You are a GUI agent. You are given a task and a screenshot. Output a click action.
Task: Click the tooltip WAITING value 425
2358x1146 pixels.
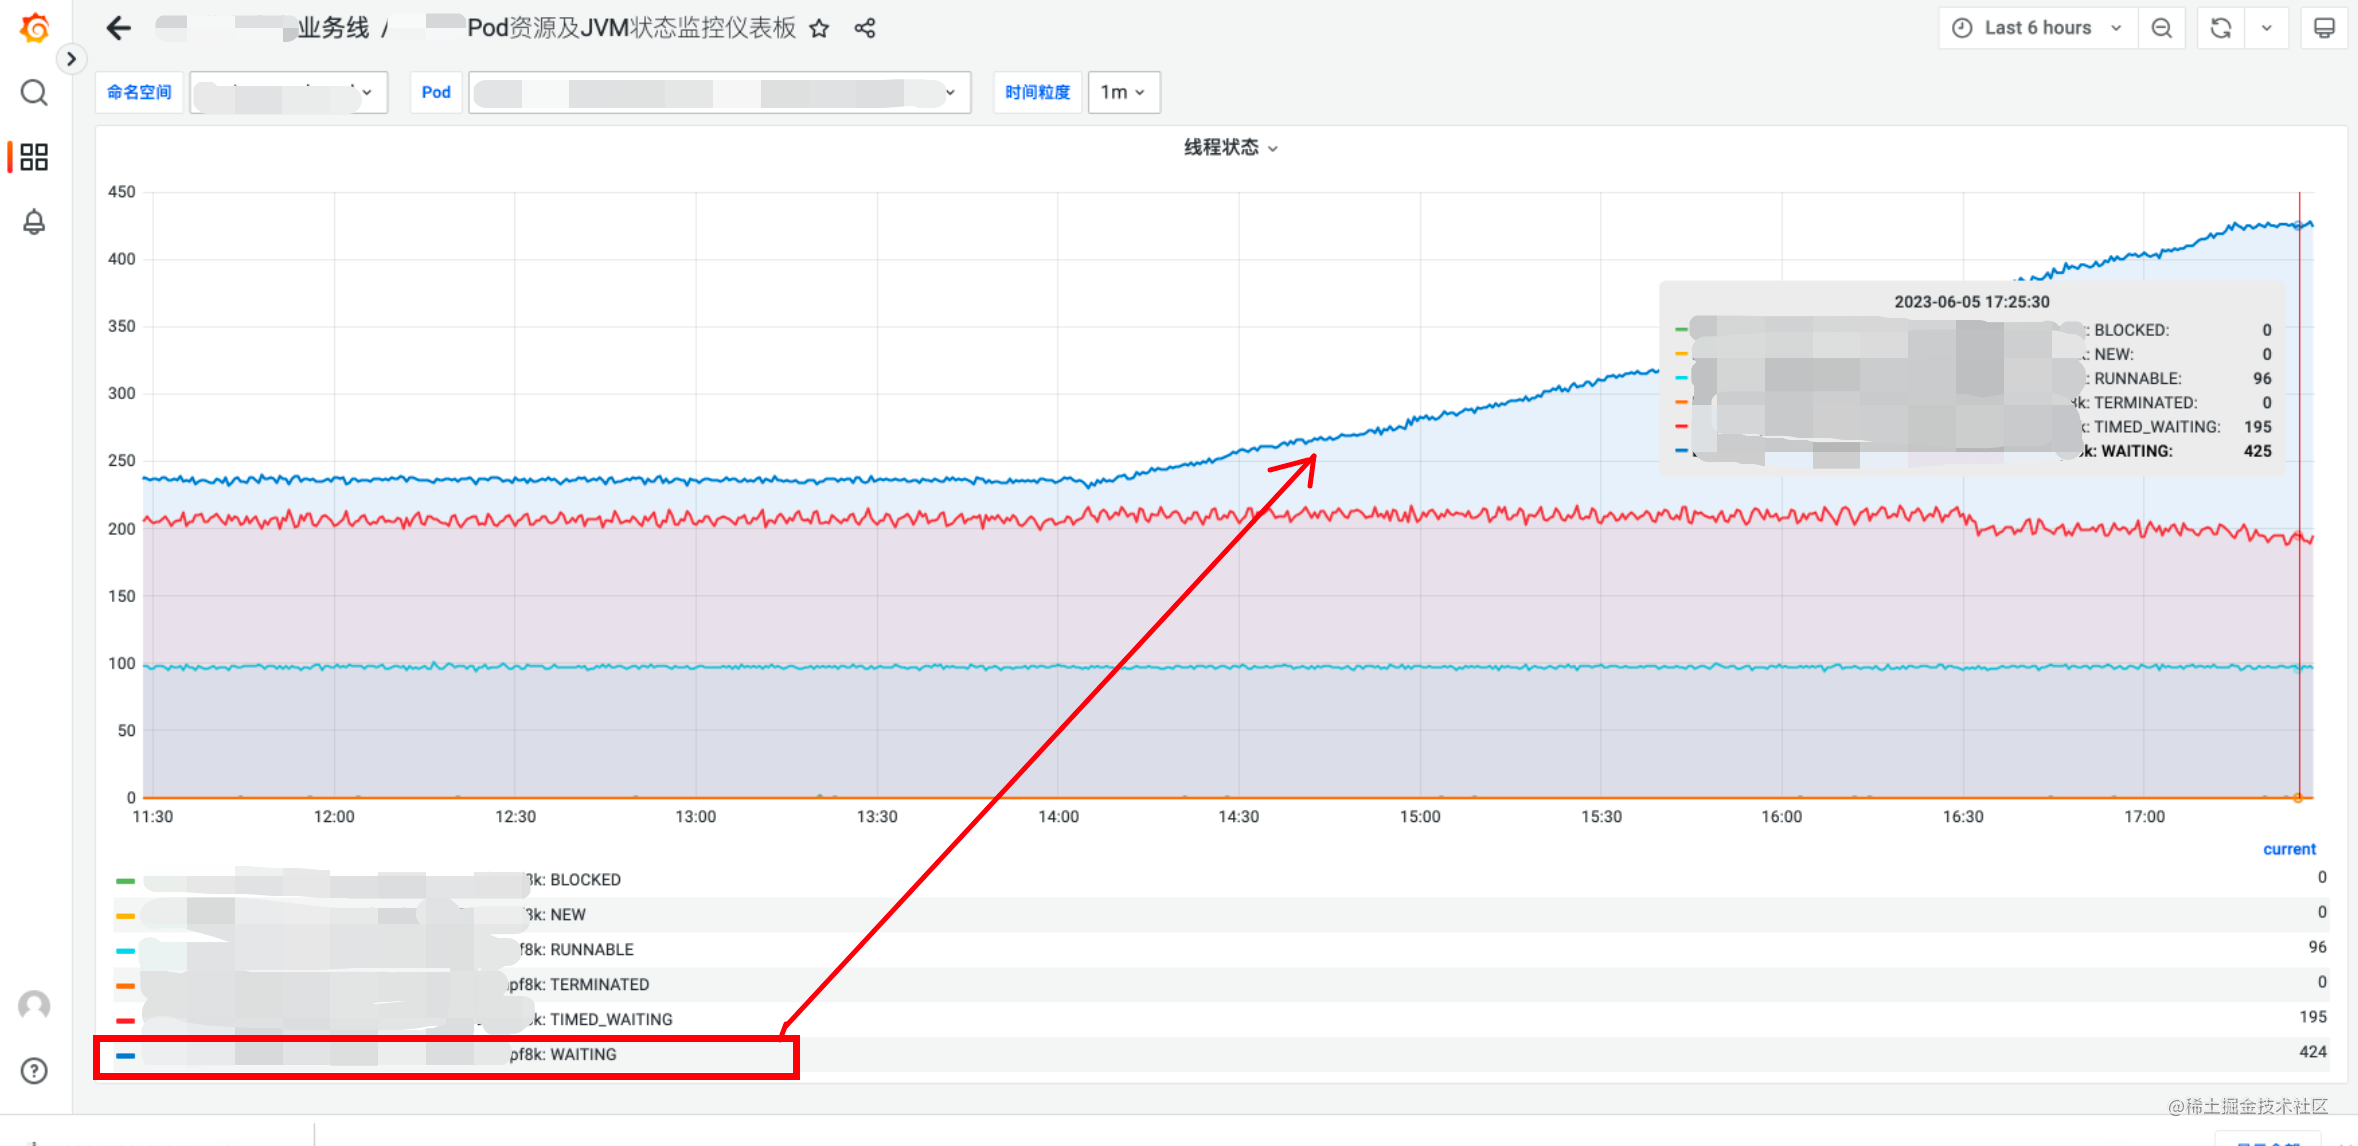(x=2257, y=451)
